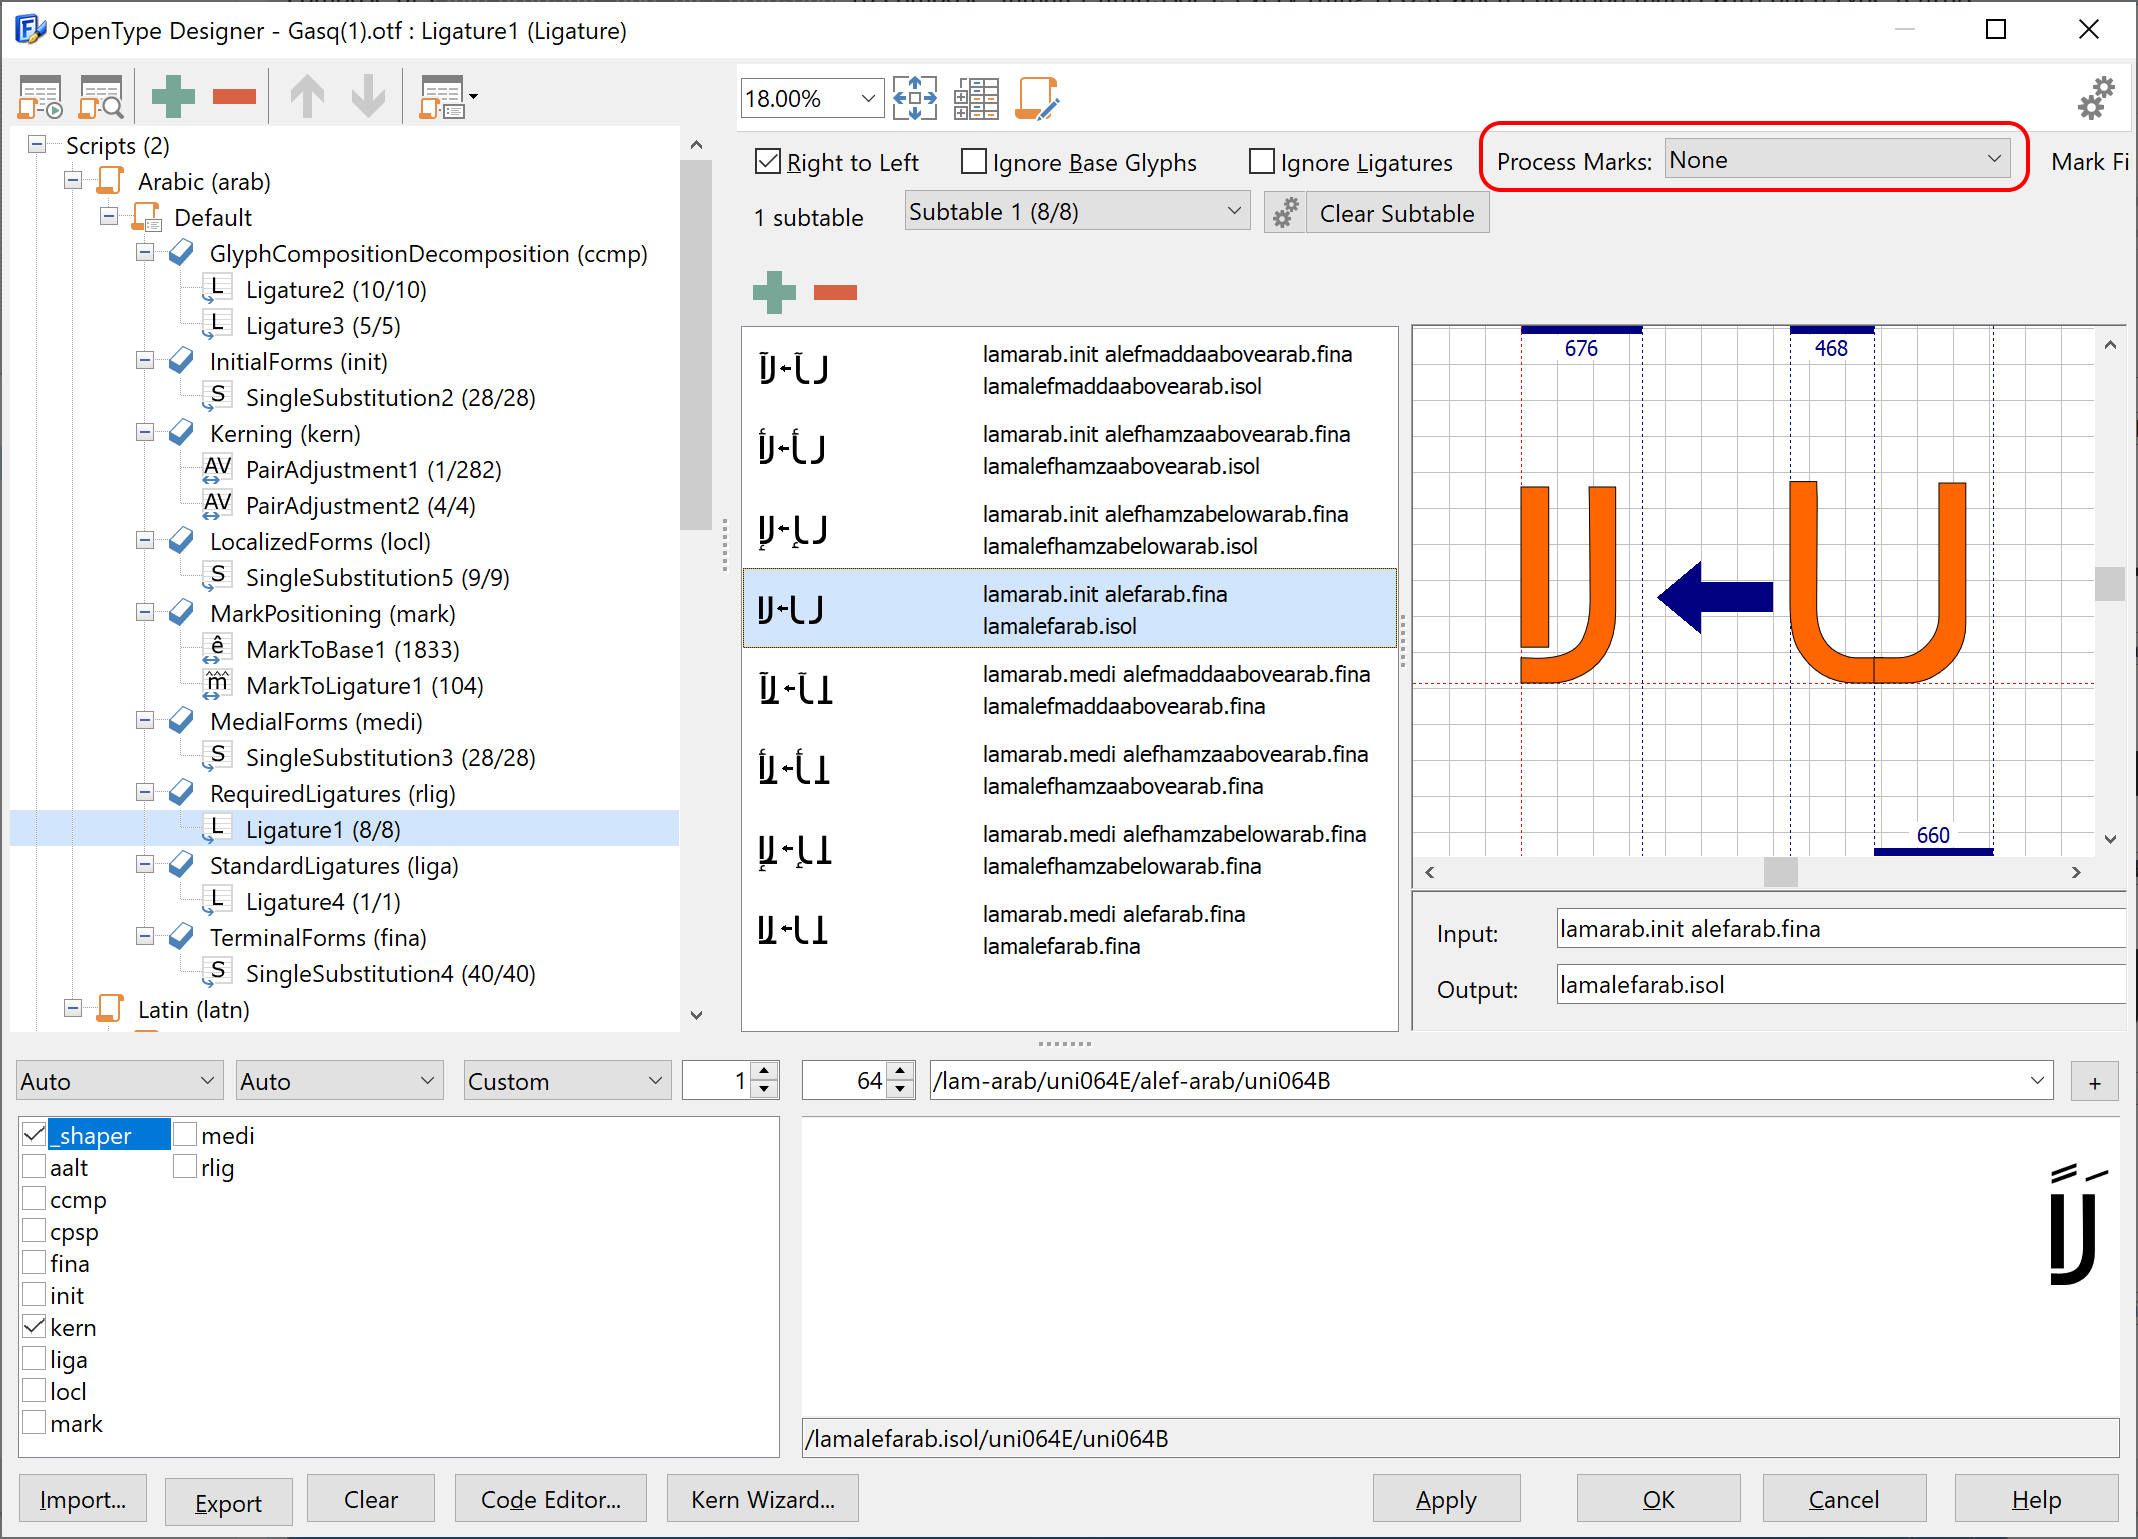Open the table view options icon with dropdown arrow
2138x1539 pixels.
448,97
